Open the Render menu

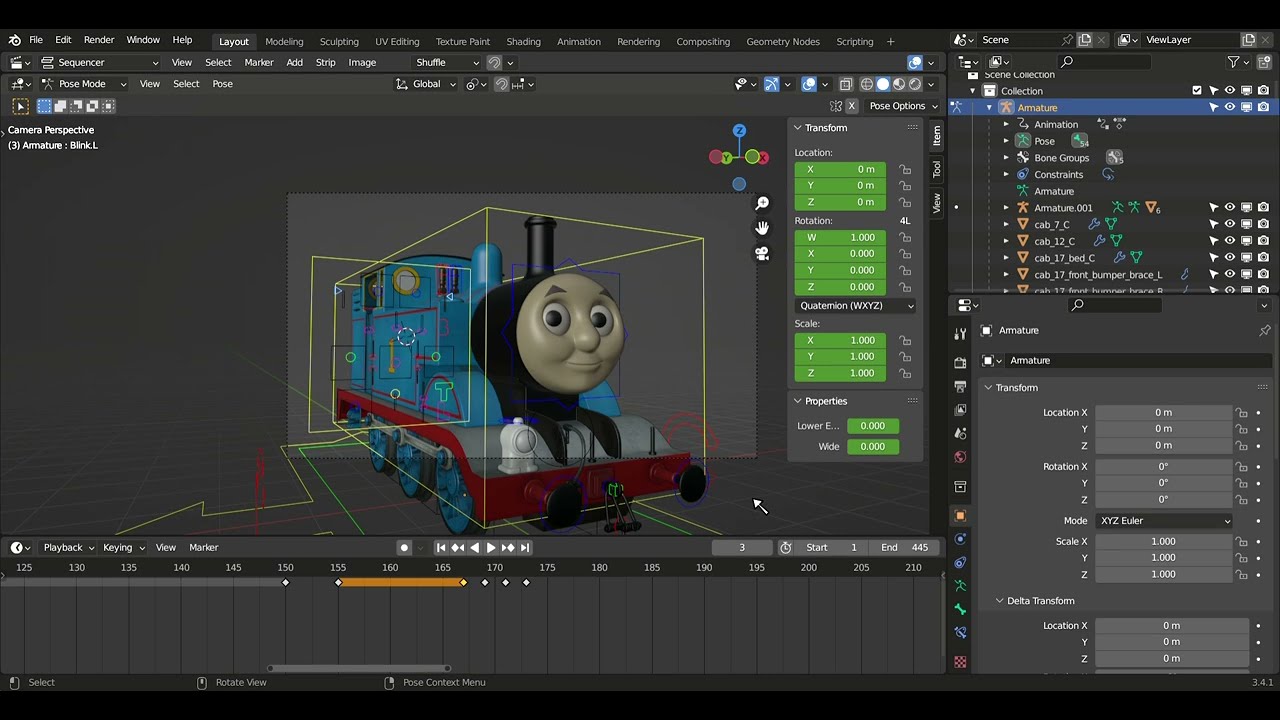(x=98, y=40)
